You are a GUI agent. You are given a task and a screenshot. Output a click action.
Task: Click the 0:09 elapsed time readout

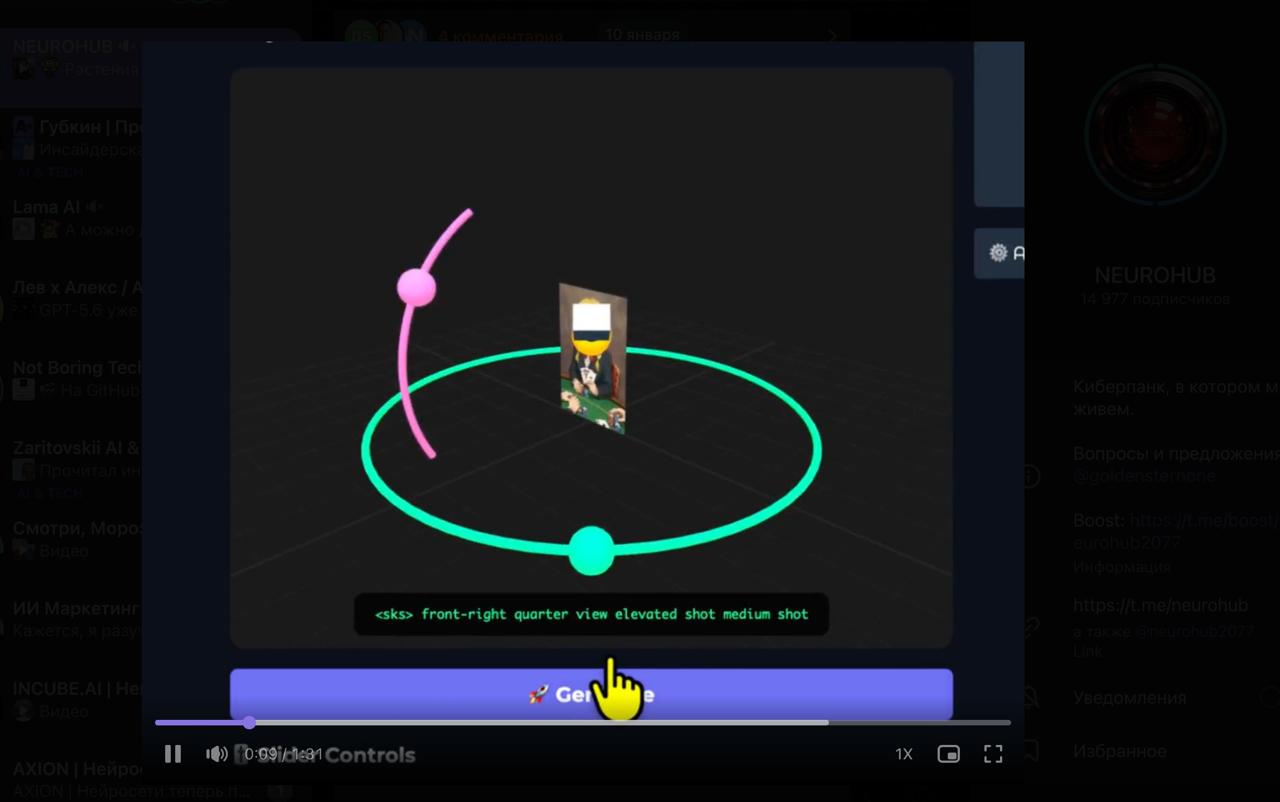point(262,754)
